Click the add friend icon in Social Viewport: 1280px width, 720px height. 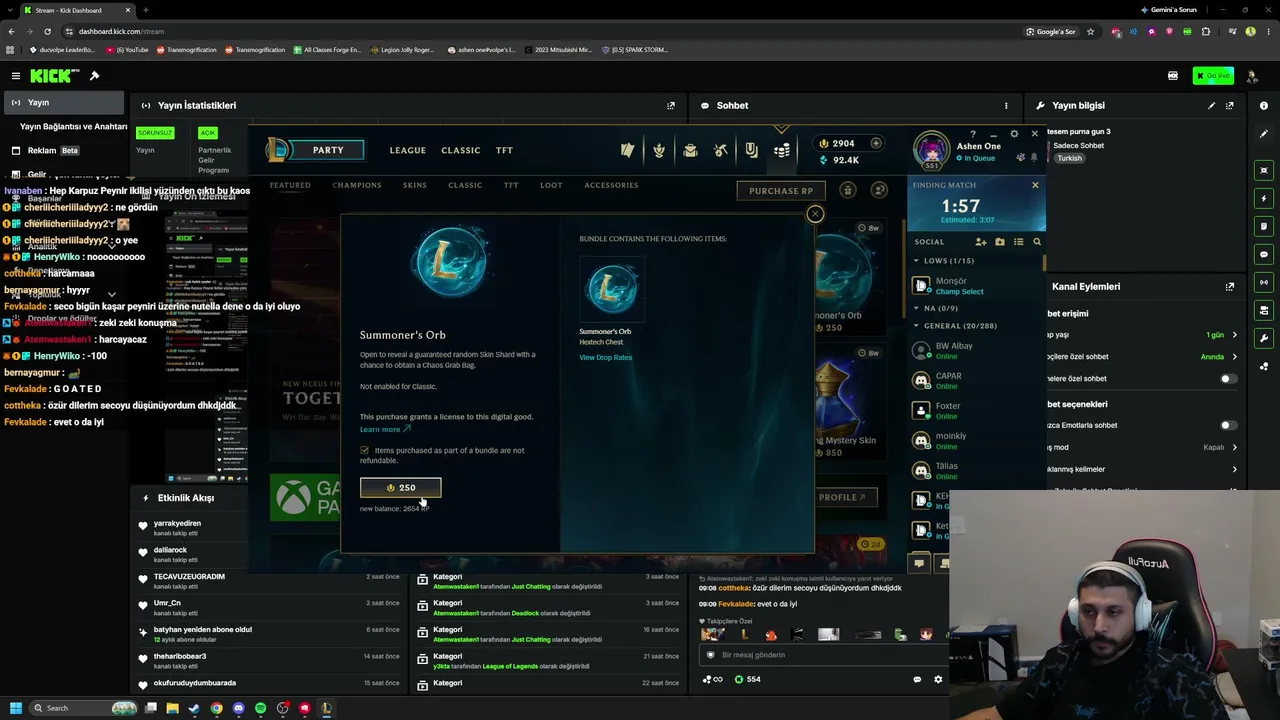(x=981, y=242)
